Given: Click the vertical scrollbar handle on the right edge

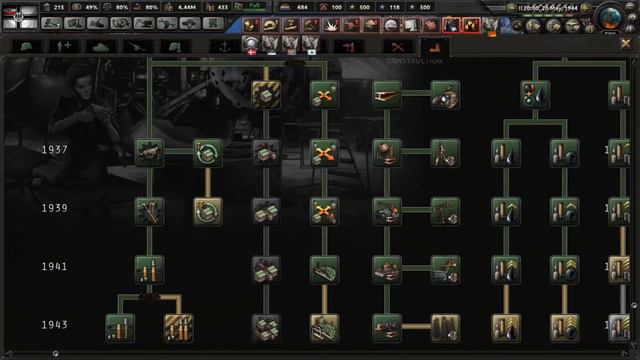Looking at the screenshot, I should (x=633, y=305).
